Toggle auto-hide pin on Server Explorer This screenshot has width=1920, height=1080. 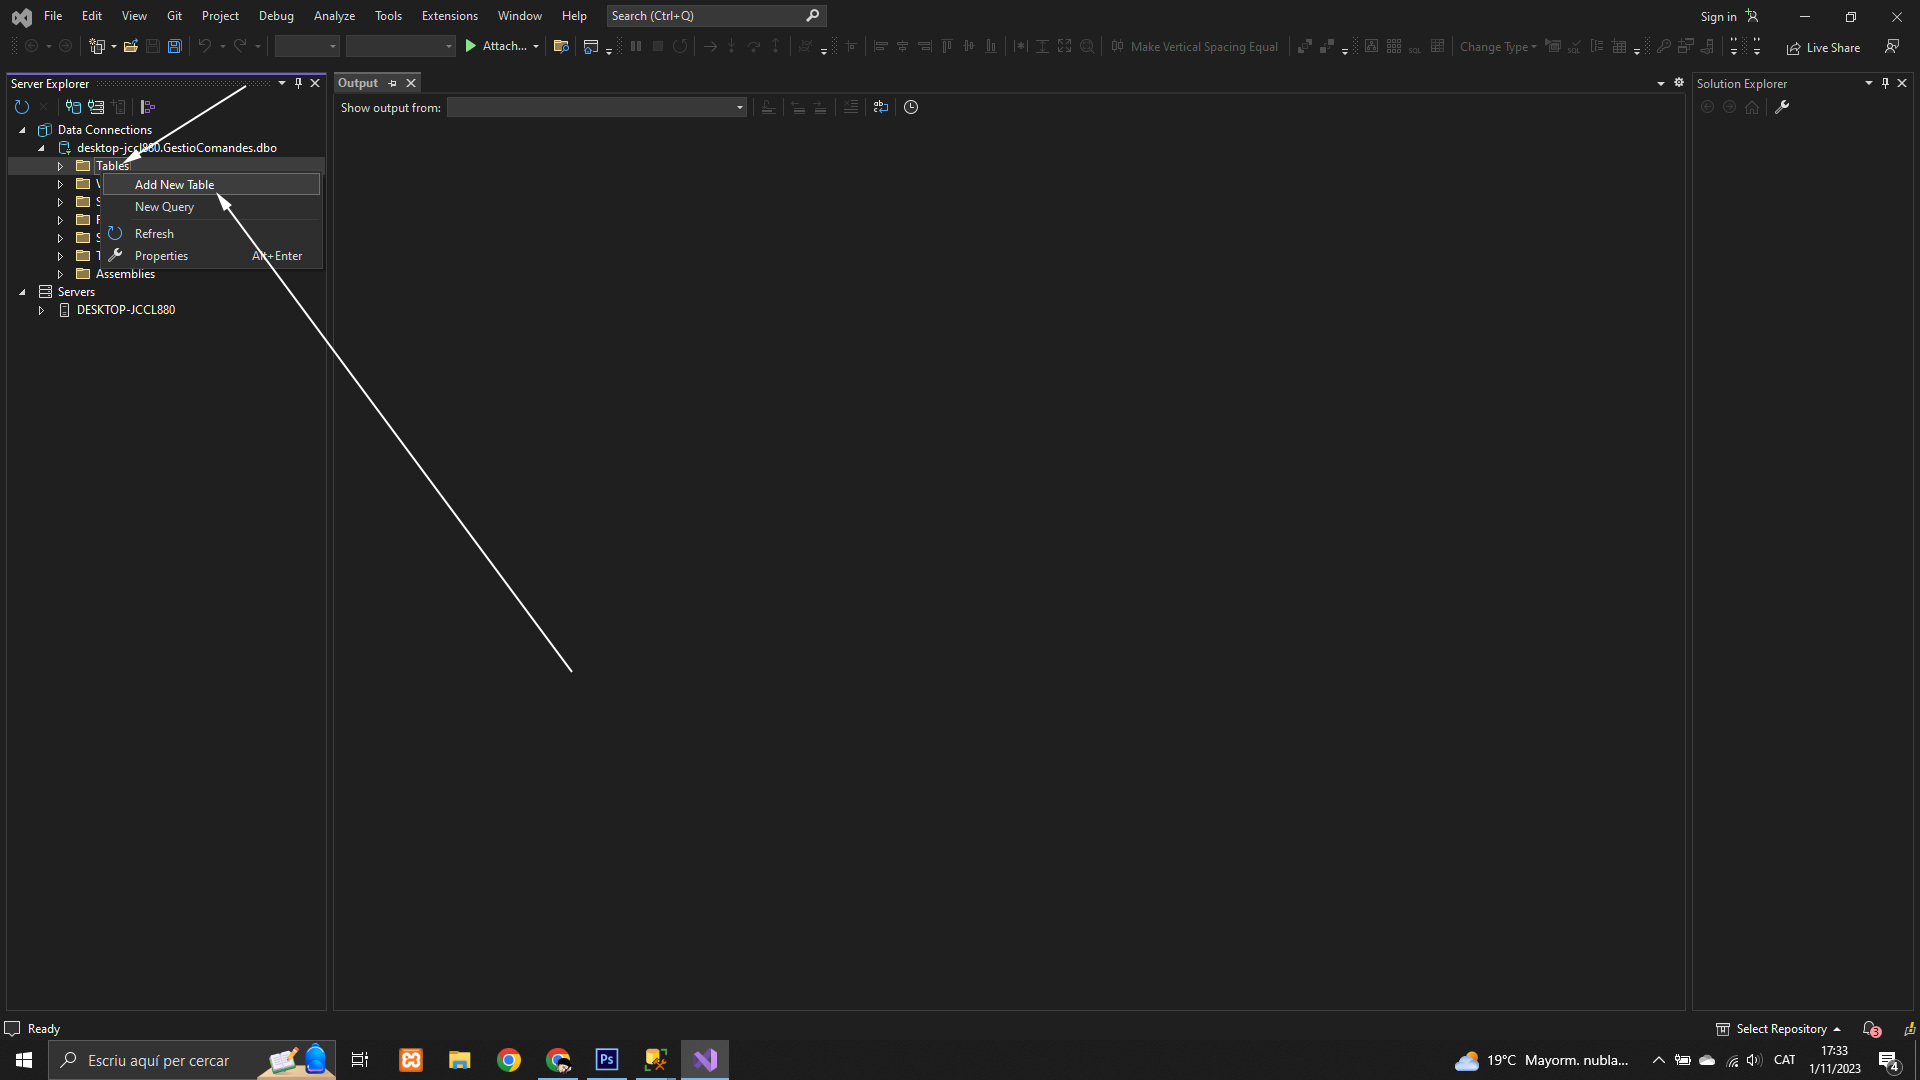tap(298, 83)
